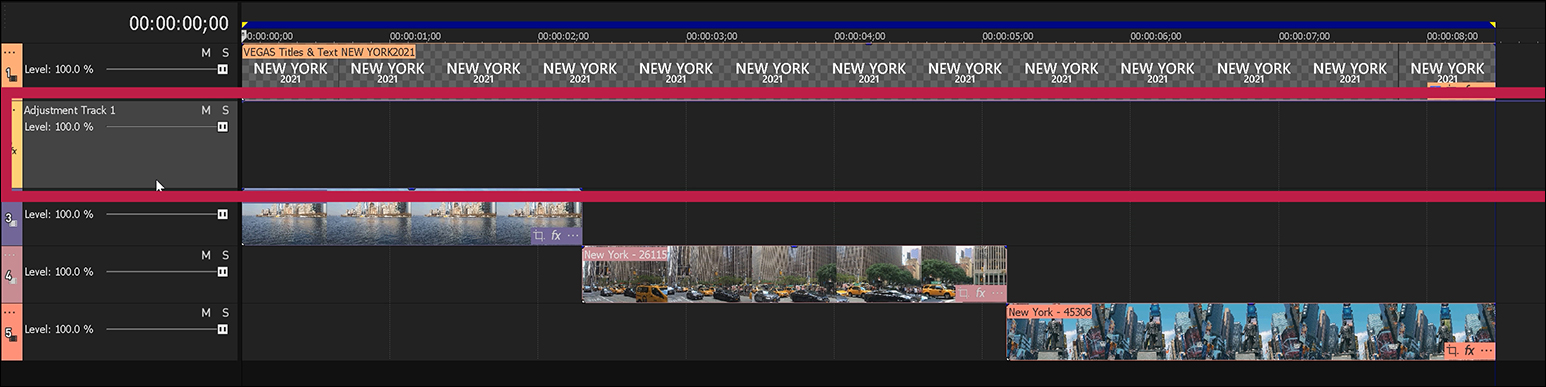Solo track 4 with its S button

tap(226, 255)
